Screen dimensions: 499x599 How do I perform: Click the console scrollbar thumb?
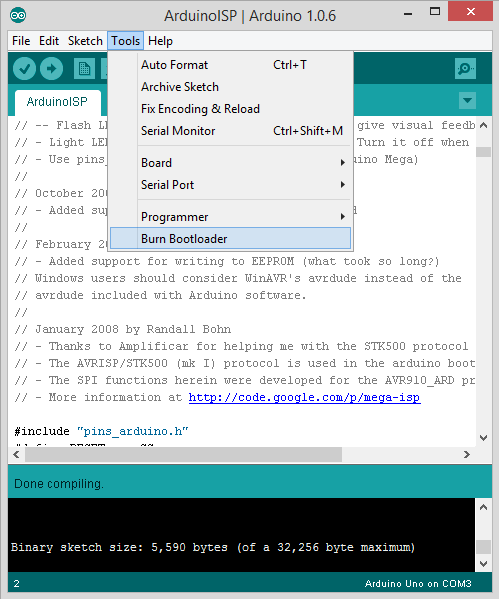(x=483, y=547)
